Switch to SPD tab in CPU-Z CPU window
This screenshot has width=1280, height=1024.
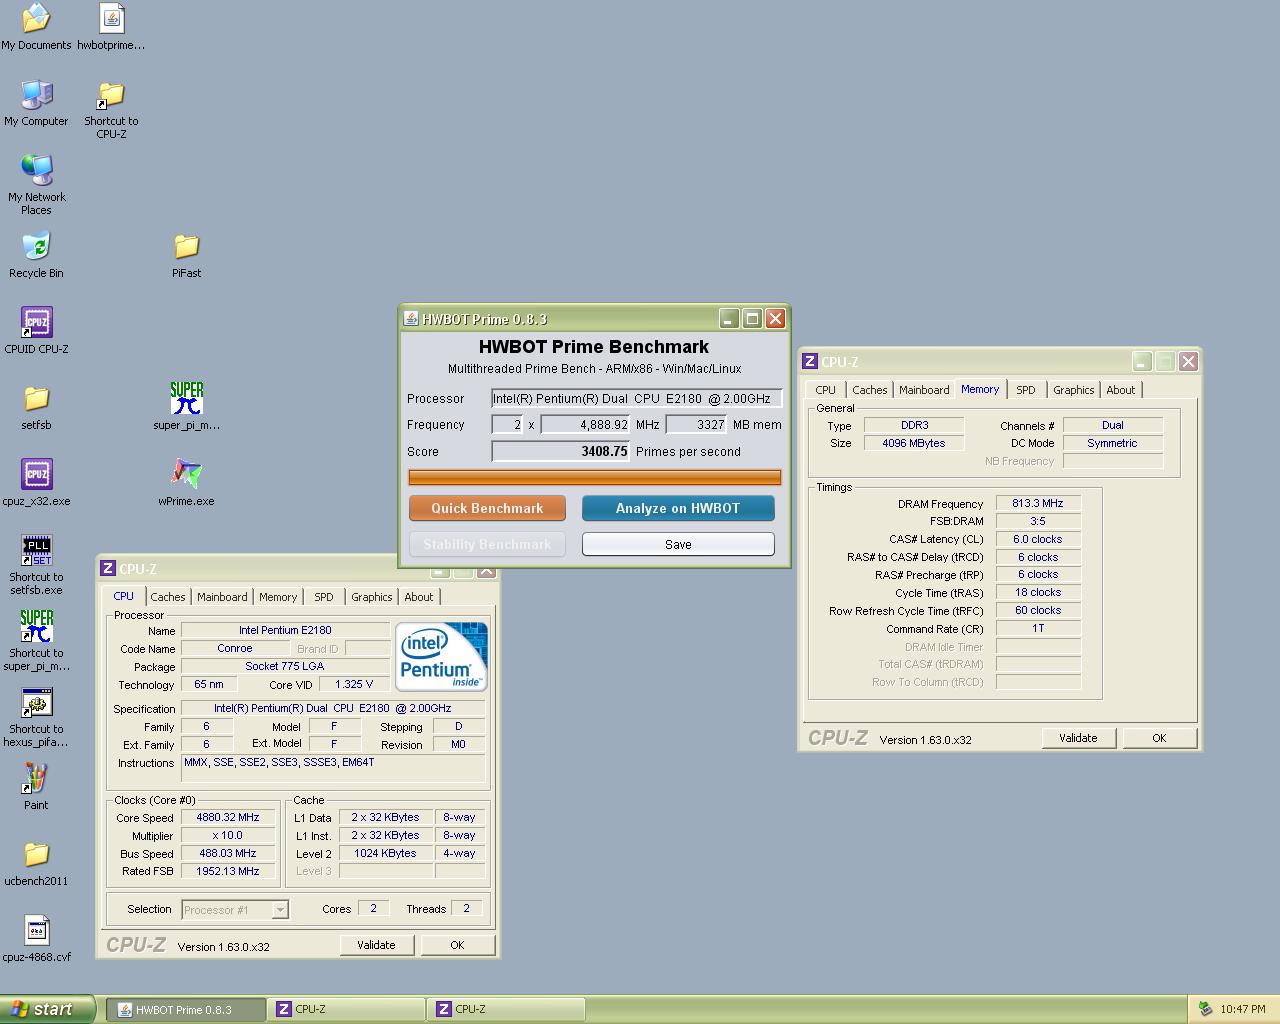pos(324,597)
